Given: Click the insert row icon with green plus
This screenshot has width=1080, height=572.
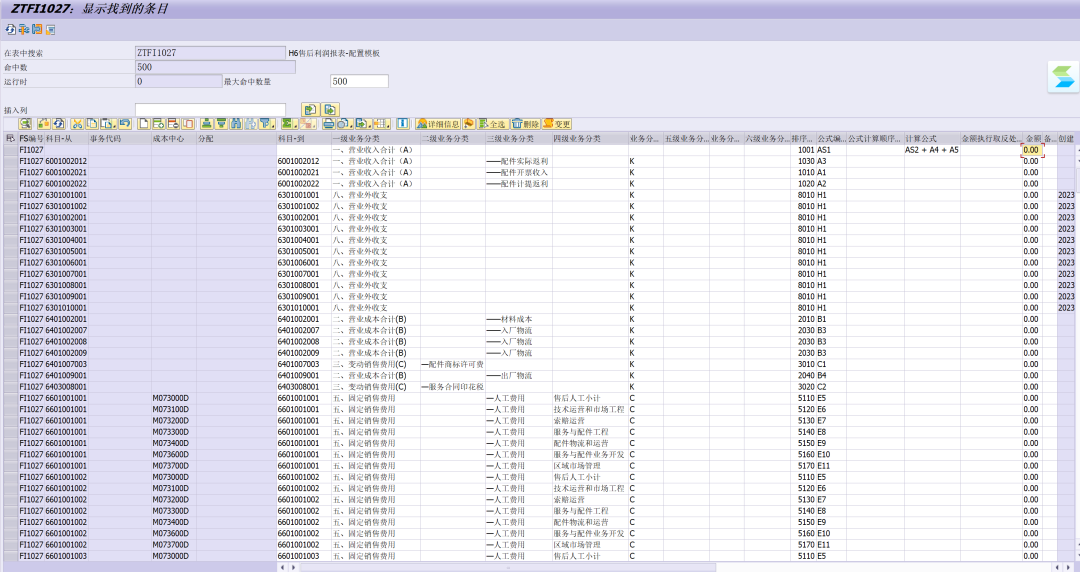Looking at the screenshot, I should 158,124.
